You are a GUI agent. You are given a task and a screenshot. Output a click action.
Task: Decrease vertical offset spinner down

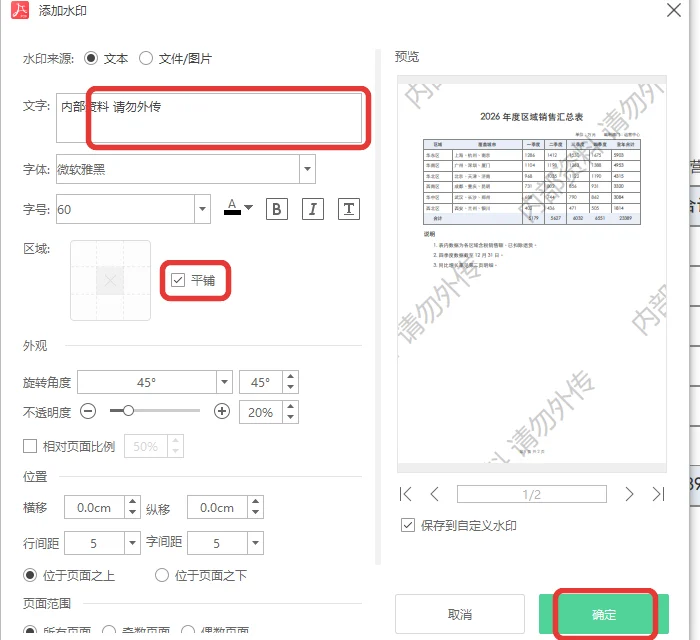[x=255, y=512]
